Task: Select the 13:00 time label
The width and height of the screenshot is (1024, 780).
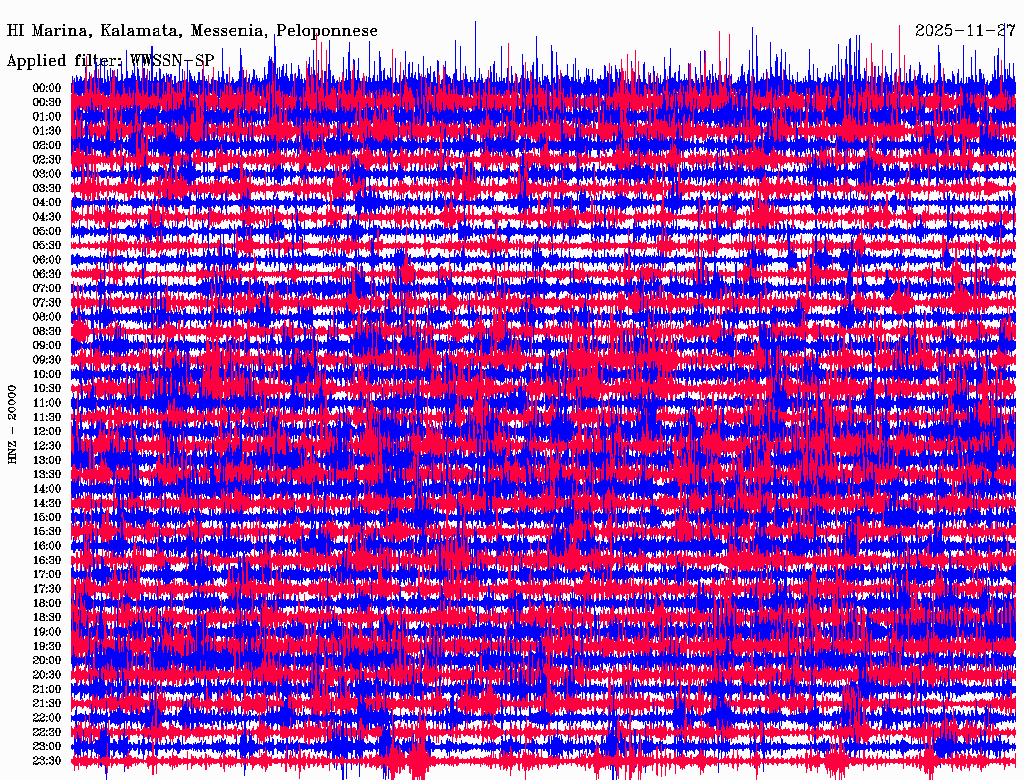Action: pos(47,461)
